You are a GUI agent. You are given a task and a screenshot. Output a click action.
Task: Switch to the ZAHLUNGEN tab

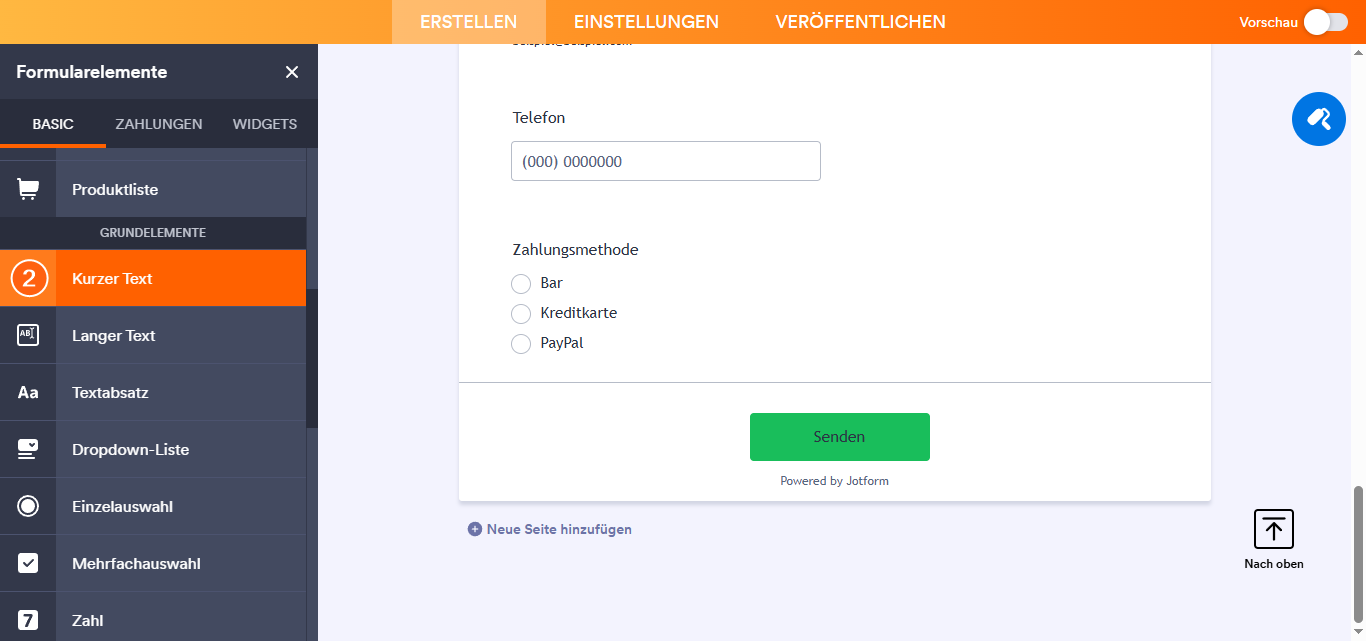tap(158, 123)
